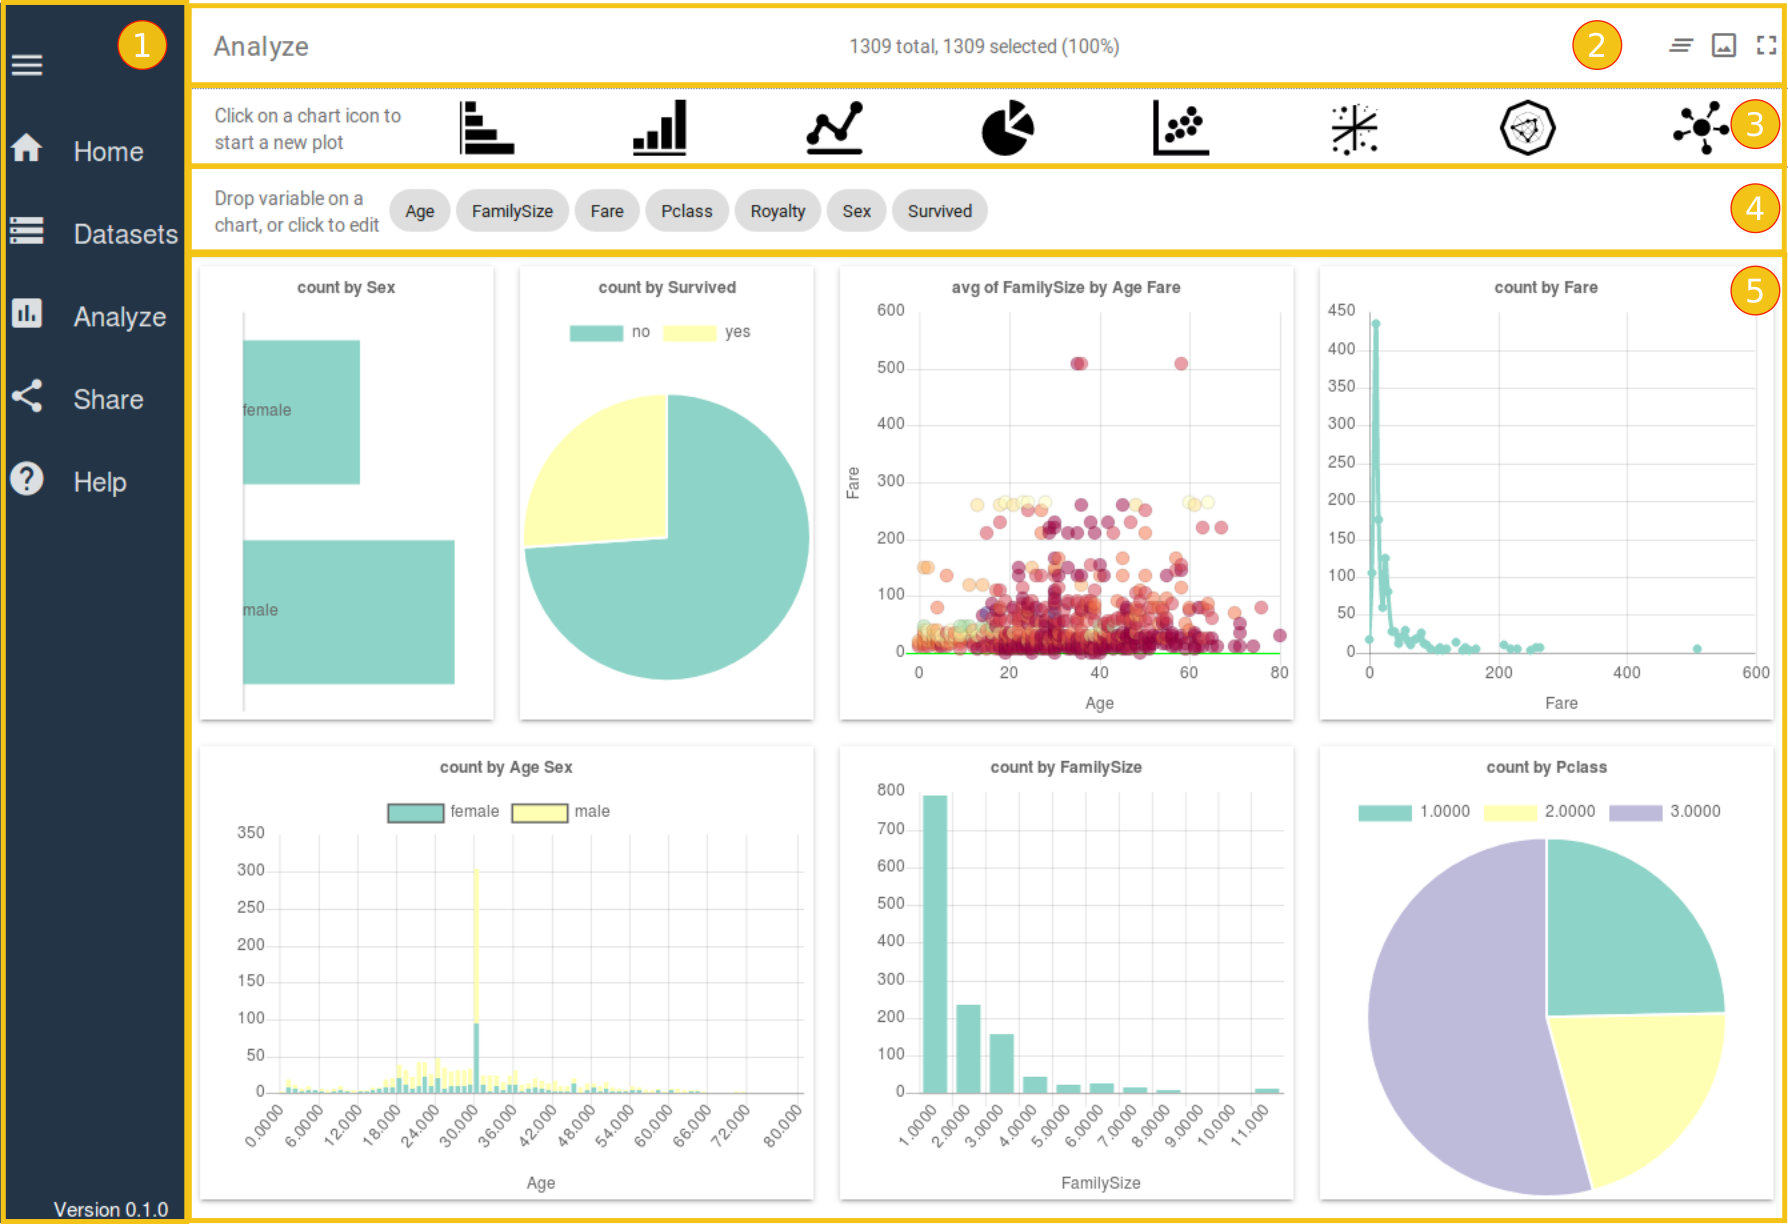Open the Analyze menu item
The height and width of the screenshot is (1224, 1788).
point(120,317)
